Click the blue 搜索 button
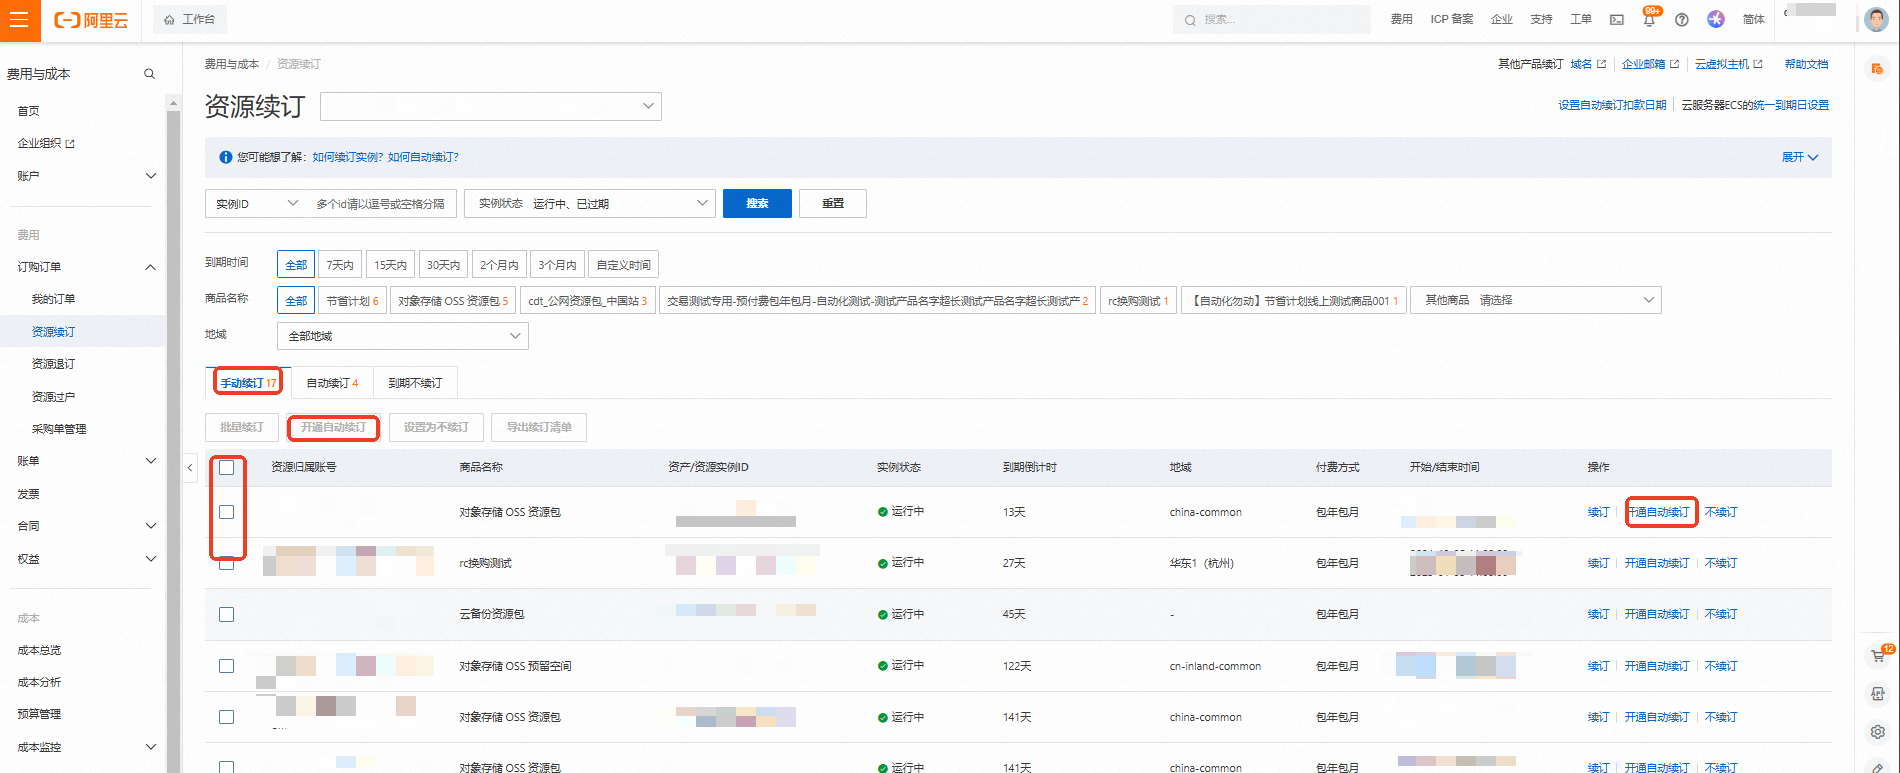This screenshot has width=1900, height=773. [757, 203]
